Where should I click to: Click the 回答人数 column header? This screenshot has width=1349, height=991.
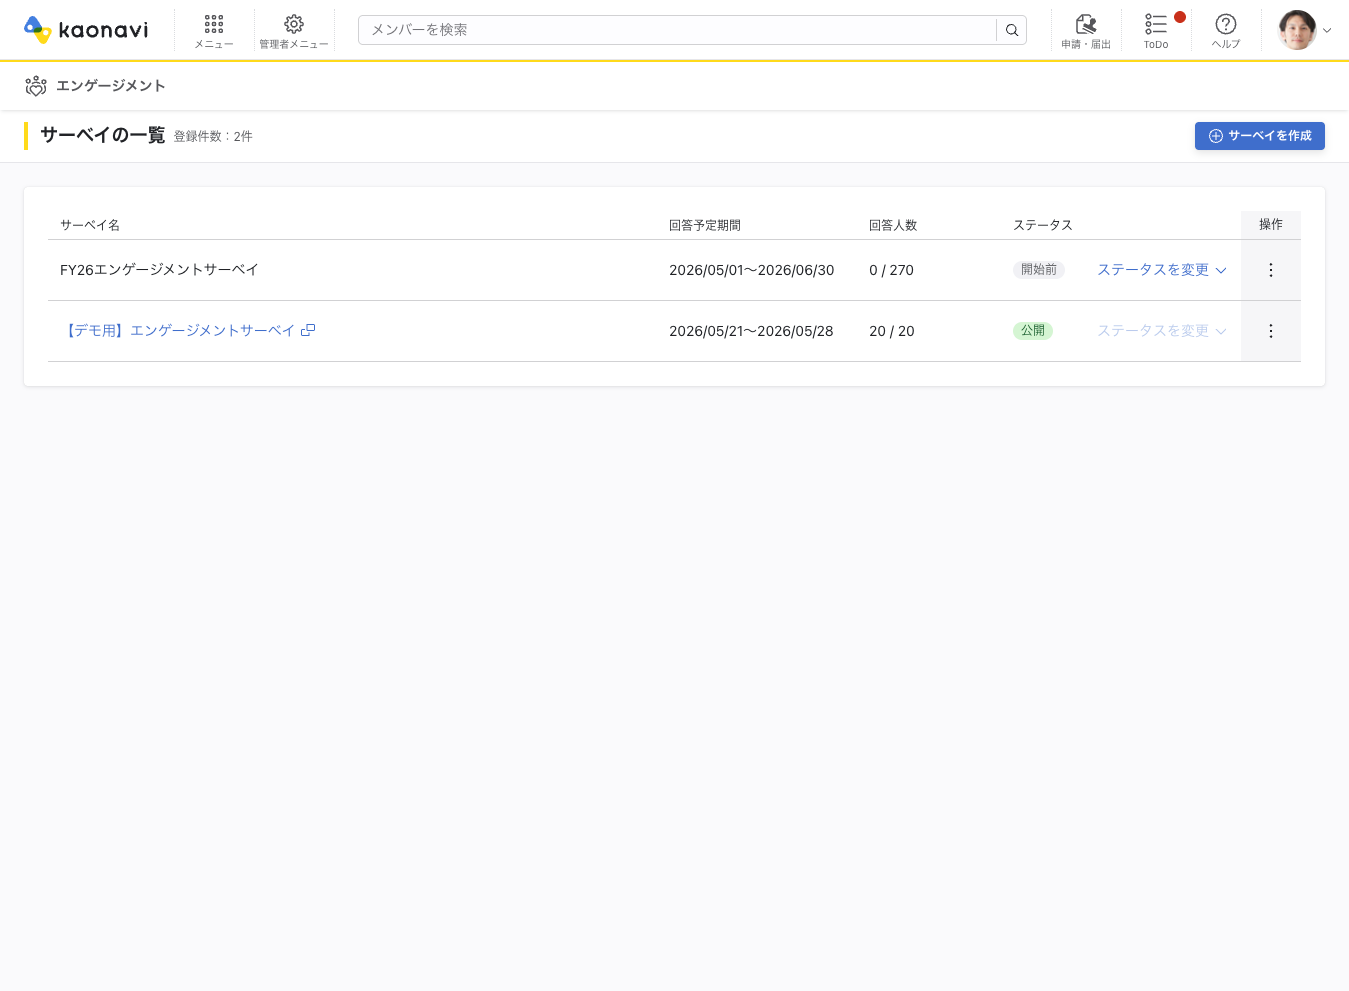click(893, 225)
